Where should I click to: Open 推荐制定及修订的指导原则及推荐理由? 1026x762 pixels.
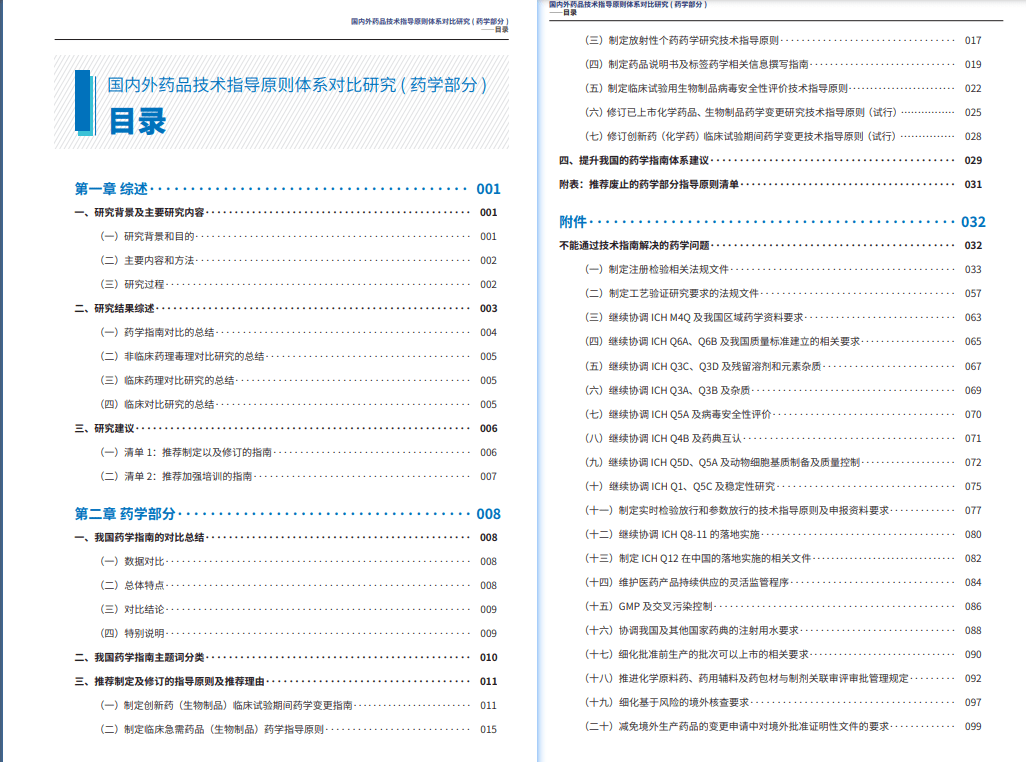pyautogui.click(x=286, y=682)
